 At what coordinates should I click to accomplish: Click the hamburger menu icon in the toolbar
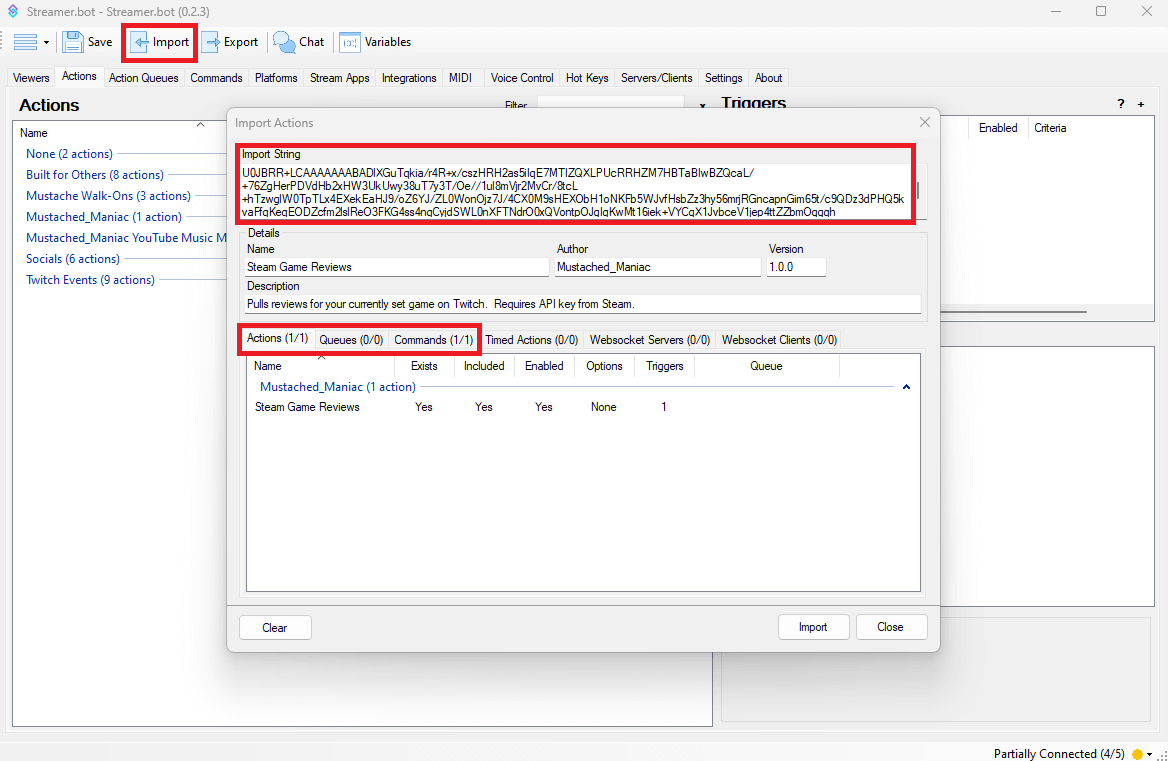point(25,42)
